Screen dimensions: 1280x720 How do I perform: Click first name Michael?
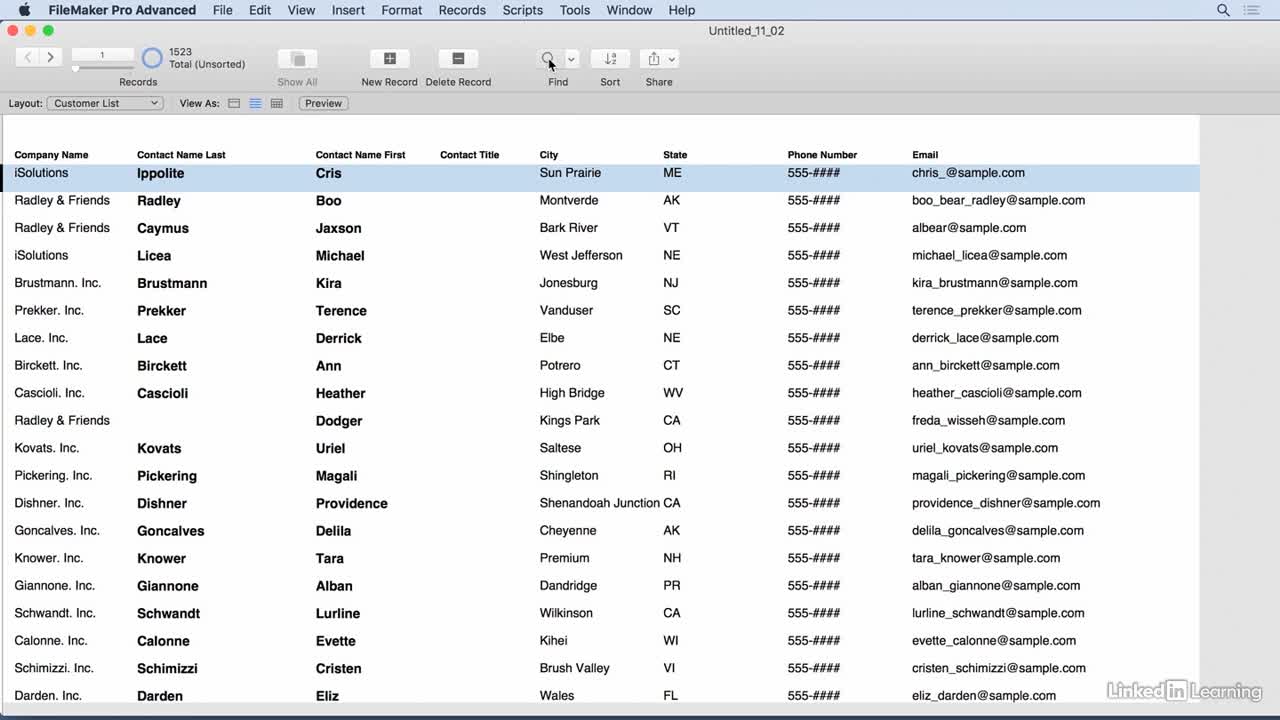[340, 256]
